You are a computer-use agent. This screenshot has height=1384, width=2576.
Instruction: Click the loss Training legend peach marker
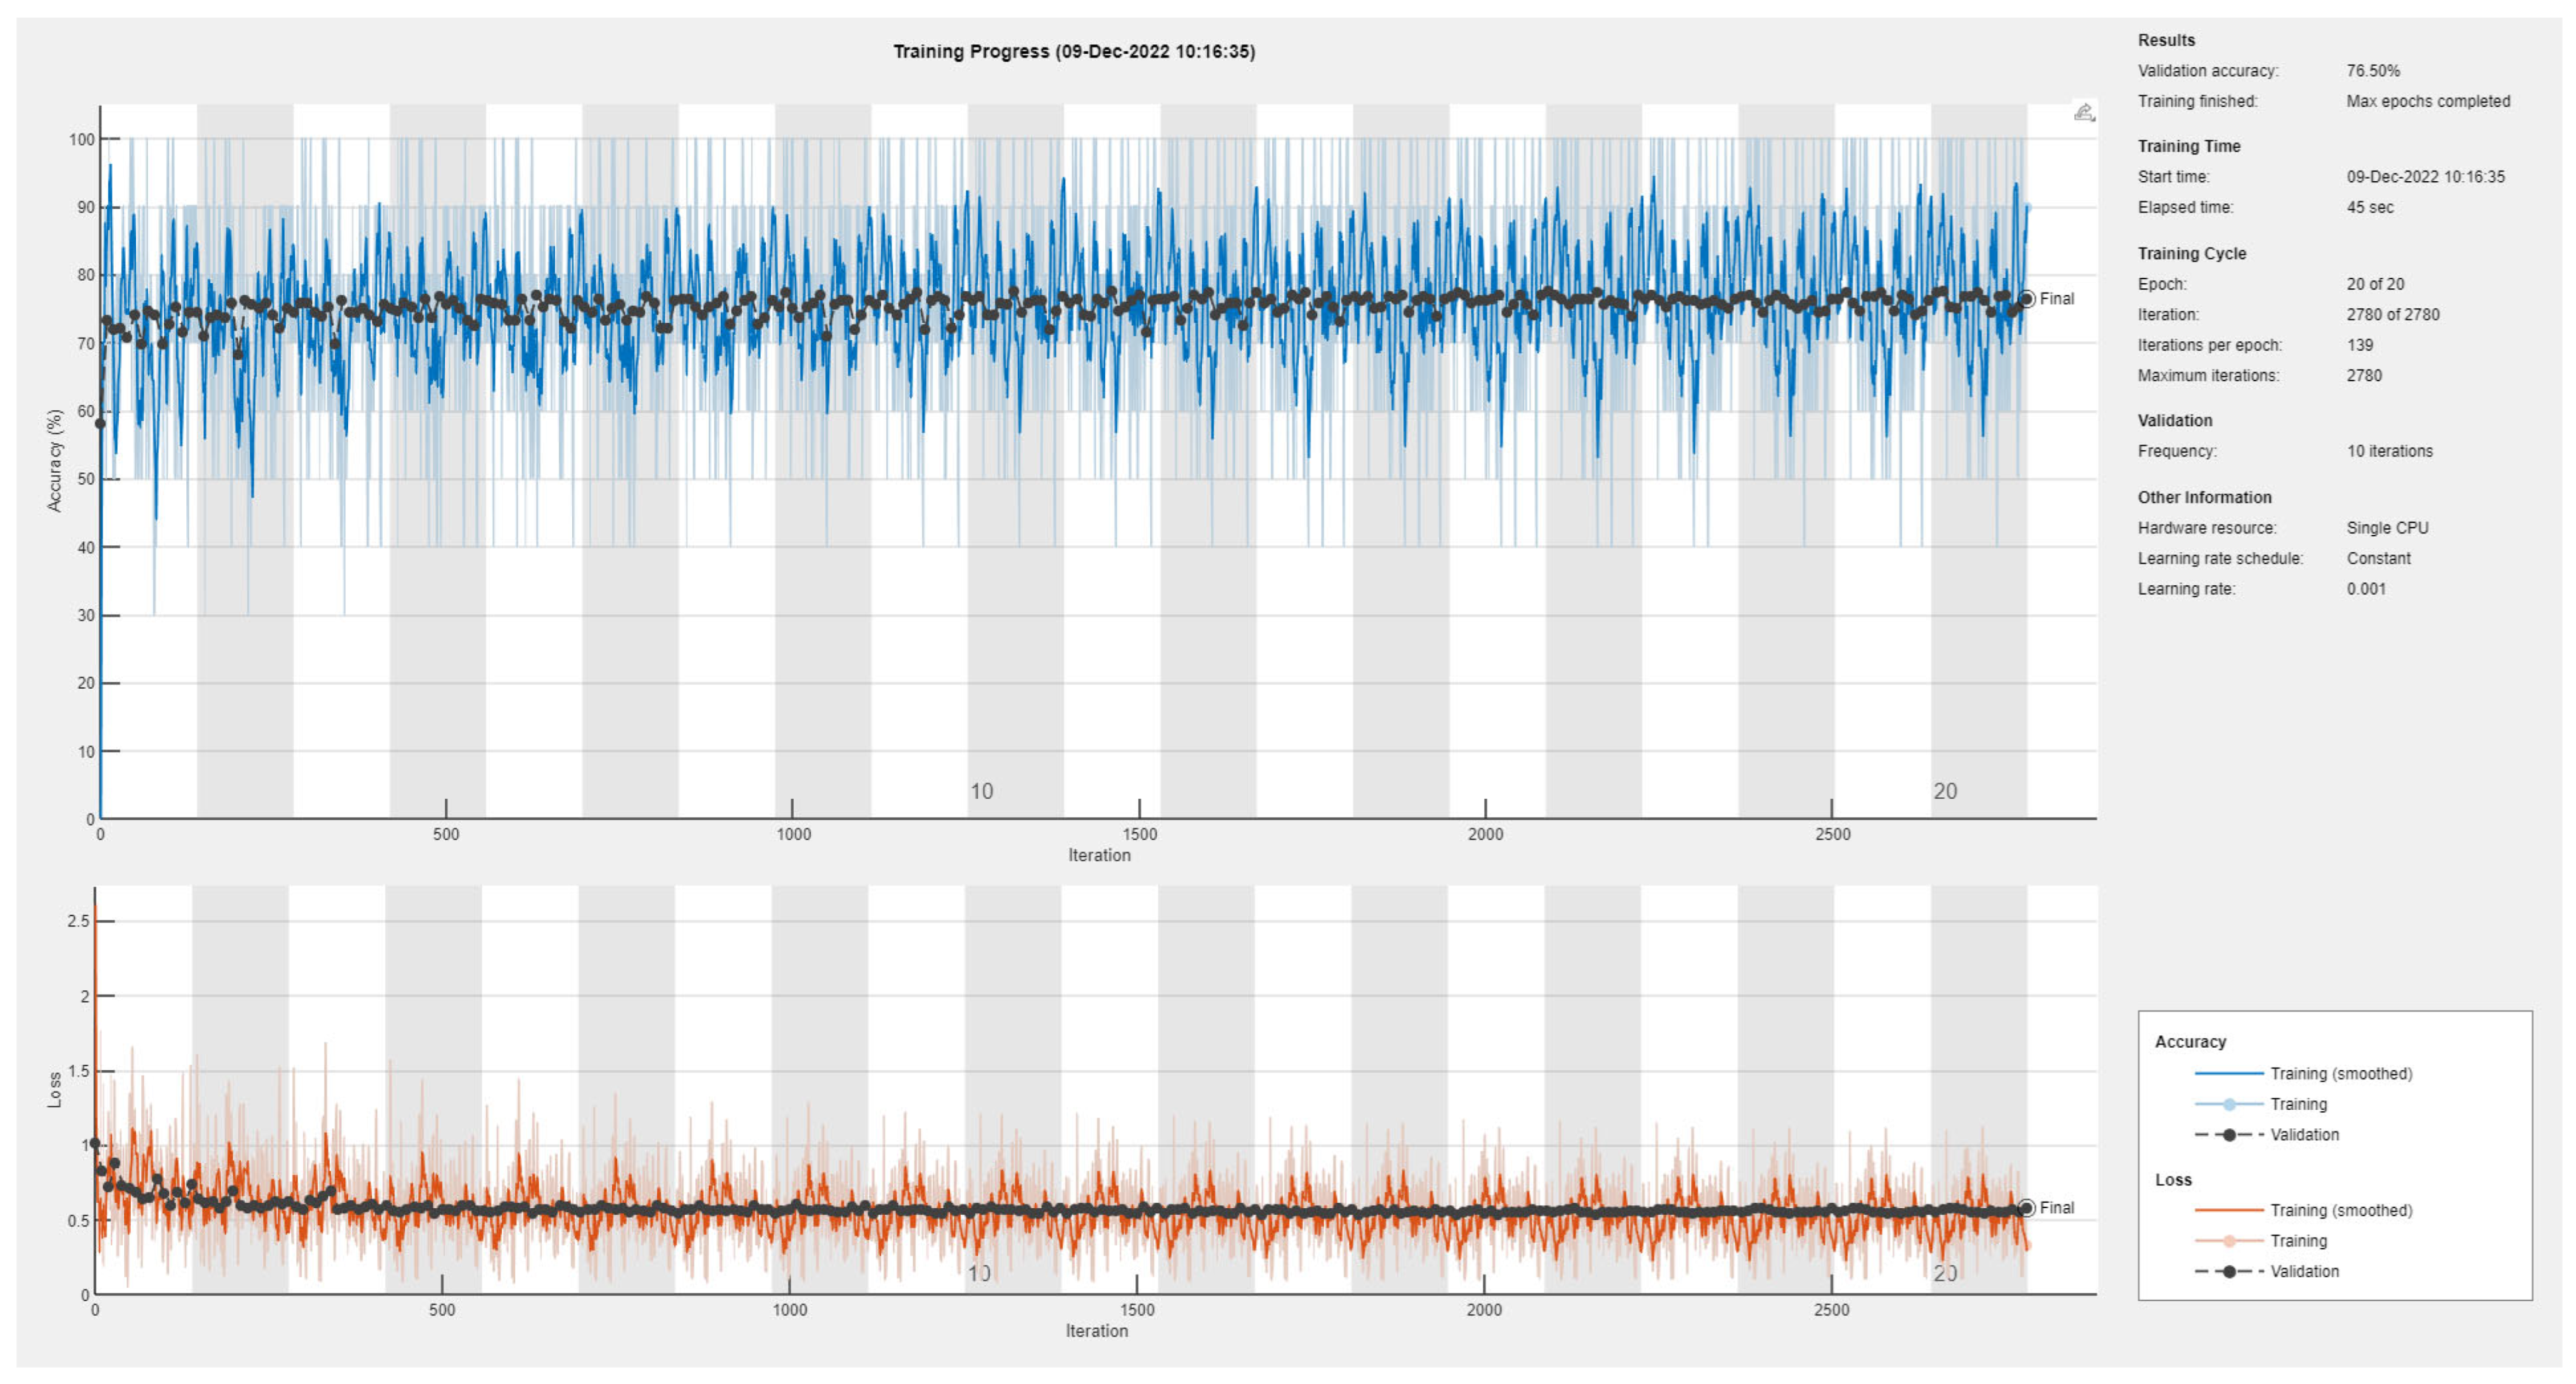click(x=2229, y=1242)
